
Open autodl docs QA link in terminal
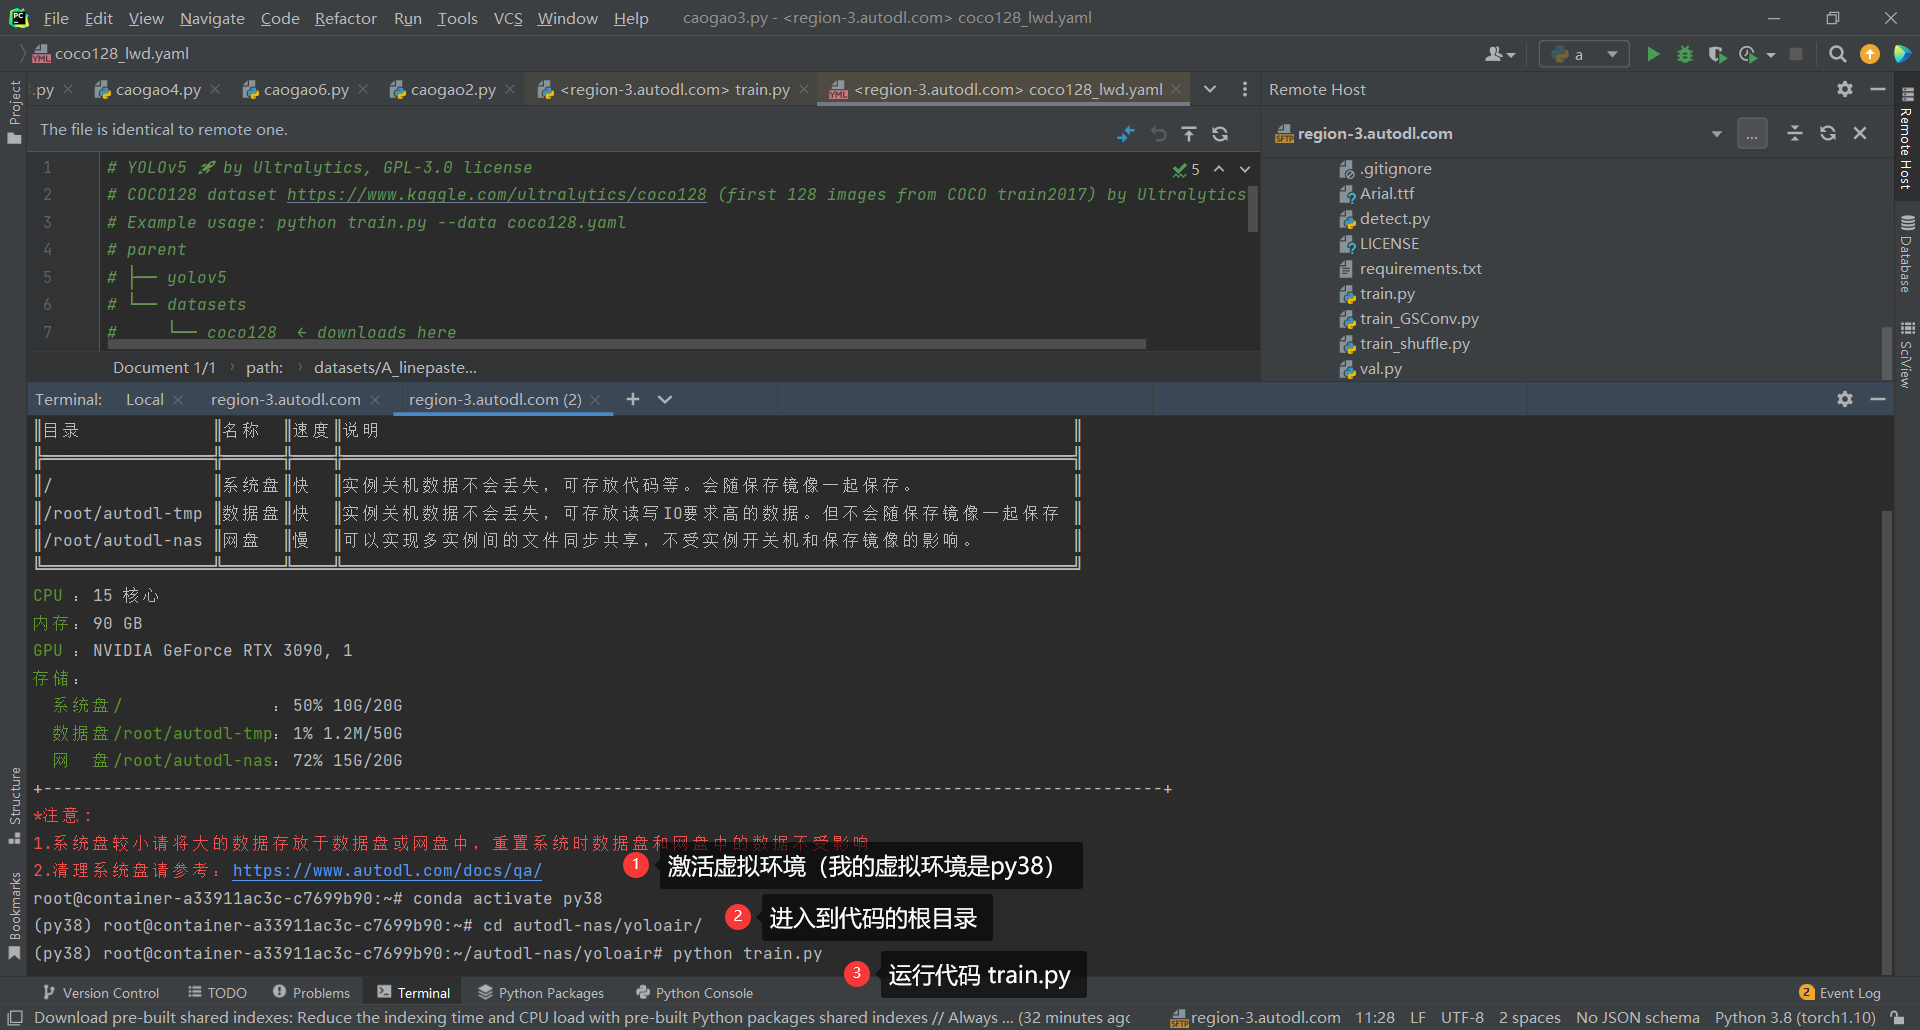387,871
